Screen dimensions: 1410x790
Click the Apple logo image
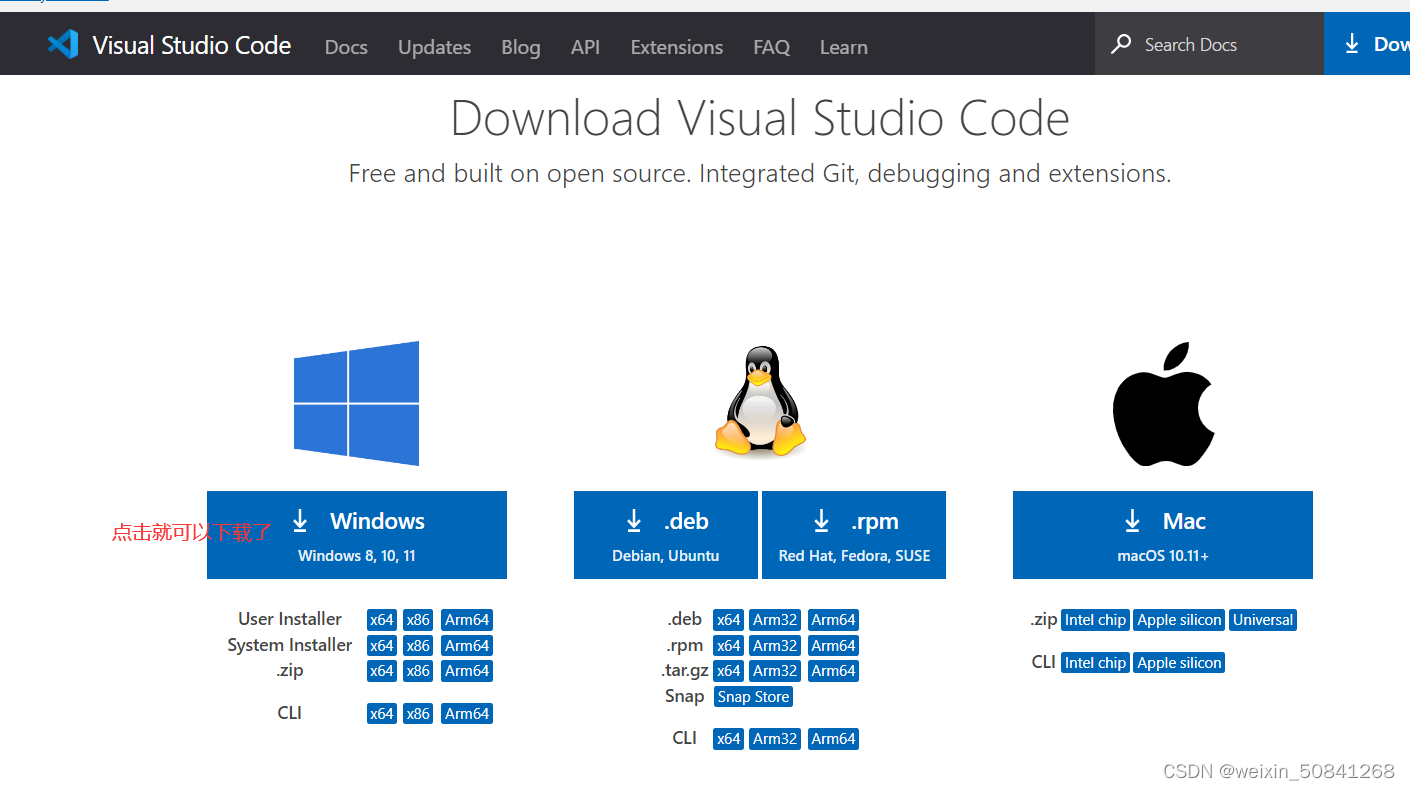[x=1163, y=404]
